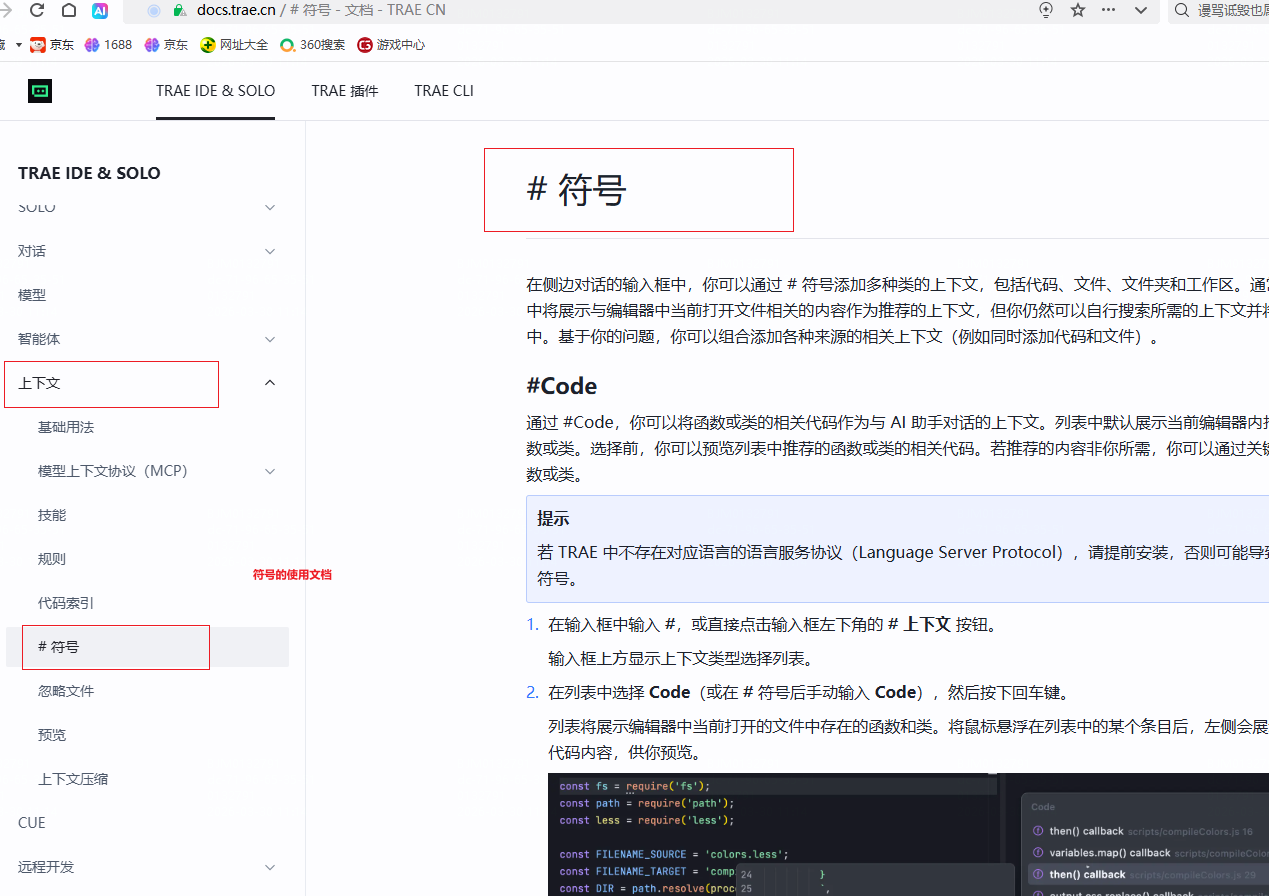Switch to the TRAE IDE & SOLO tab
Viewport: 1269px width, 896px height.
215,91
